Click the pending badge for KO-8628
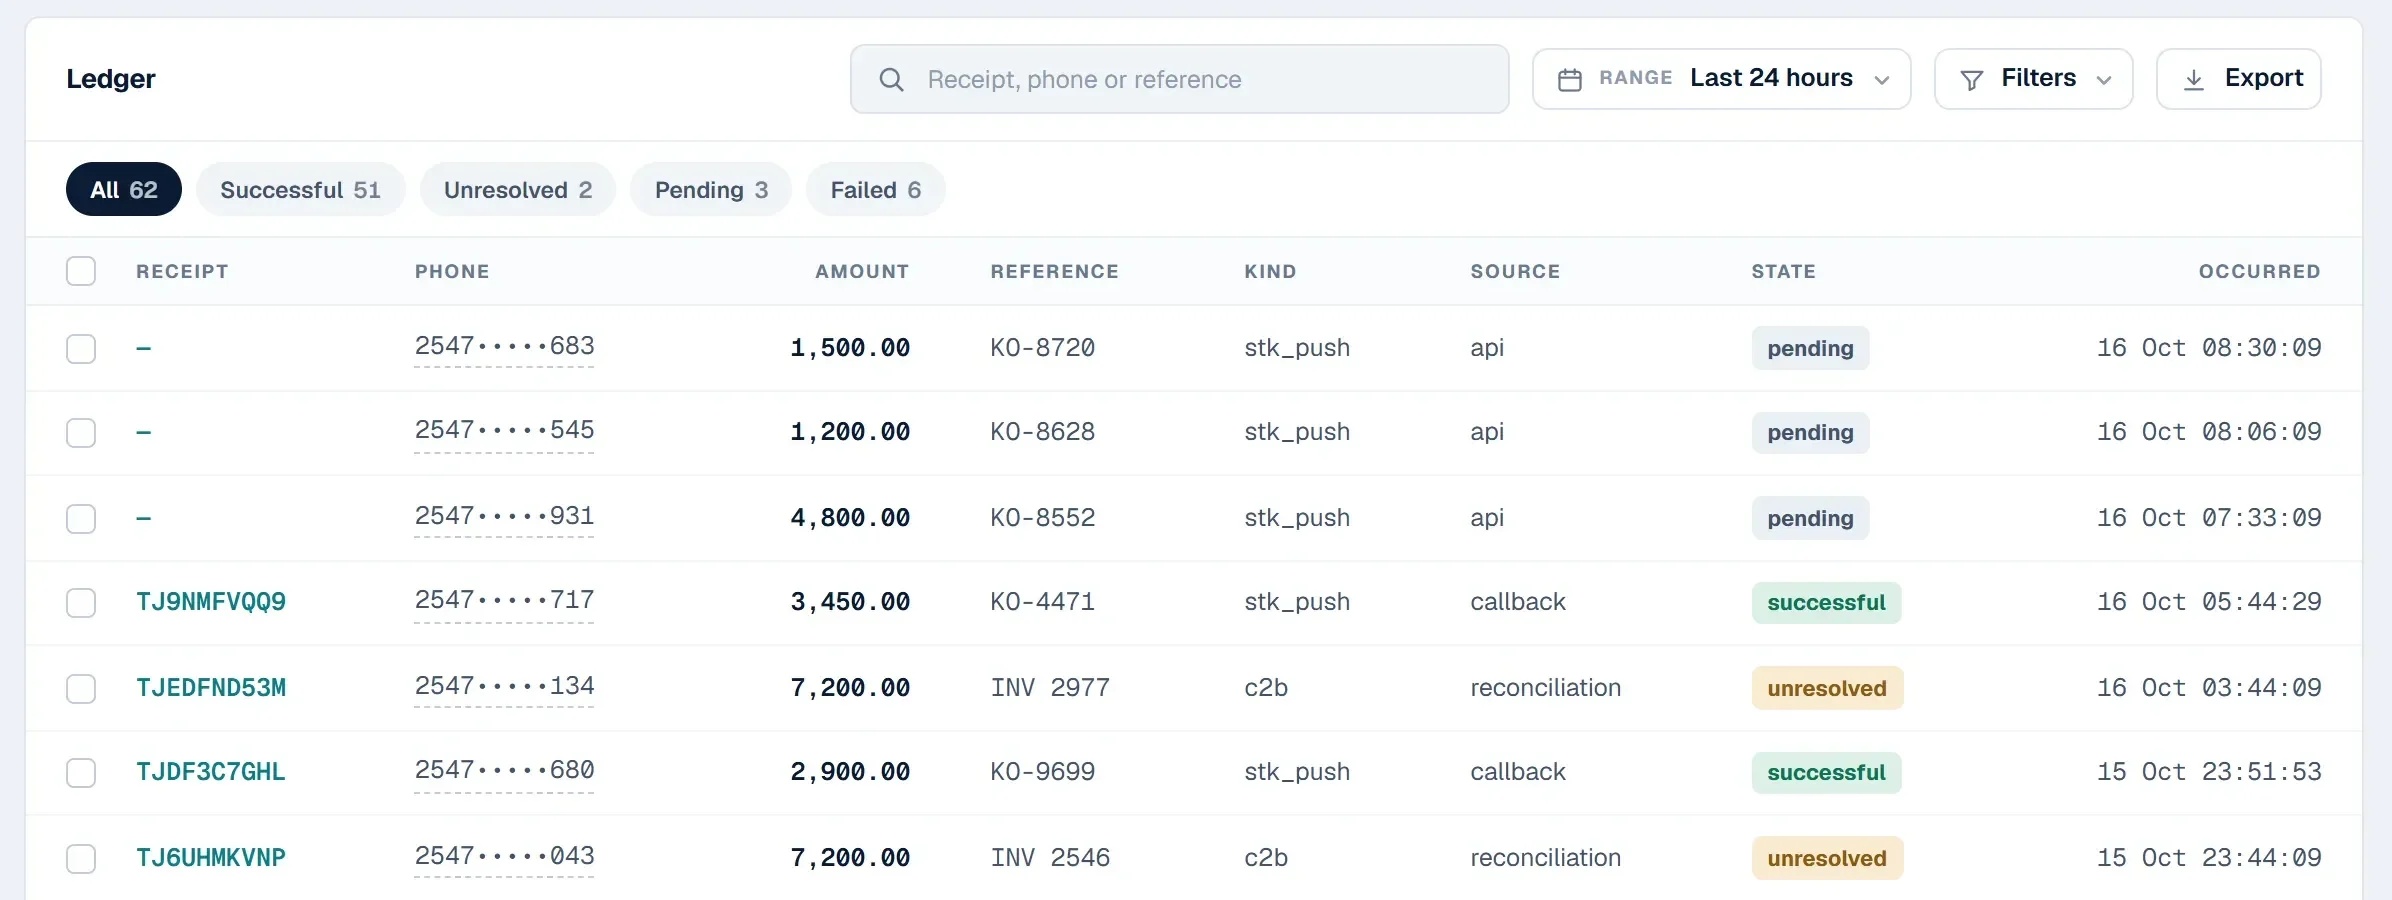 point(1810,432)
